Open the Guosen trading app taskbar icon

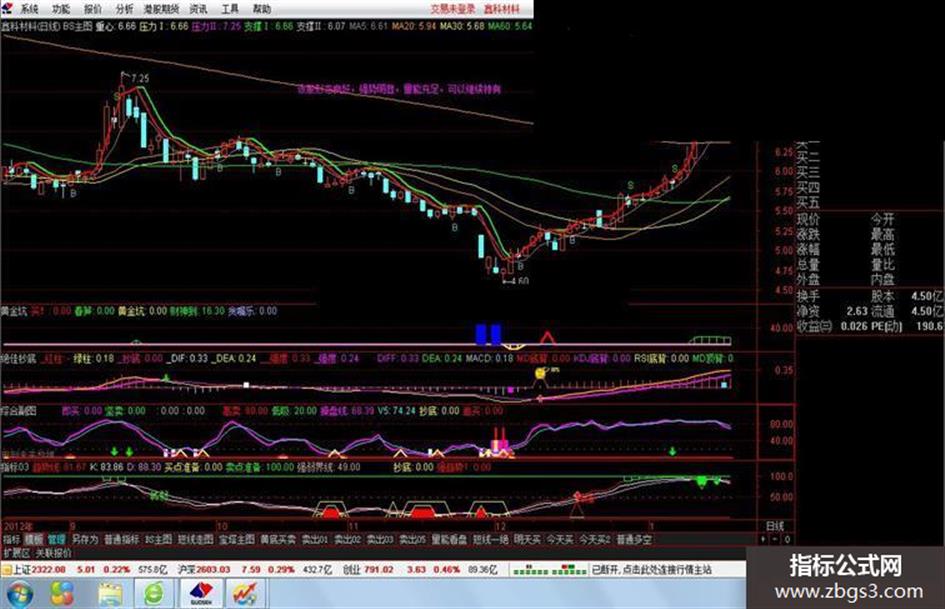point(201,594)
